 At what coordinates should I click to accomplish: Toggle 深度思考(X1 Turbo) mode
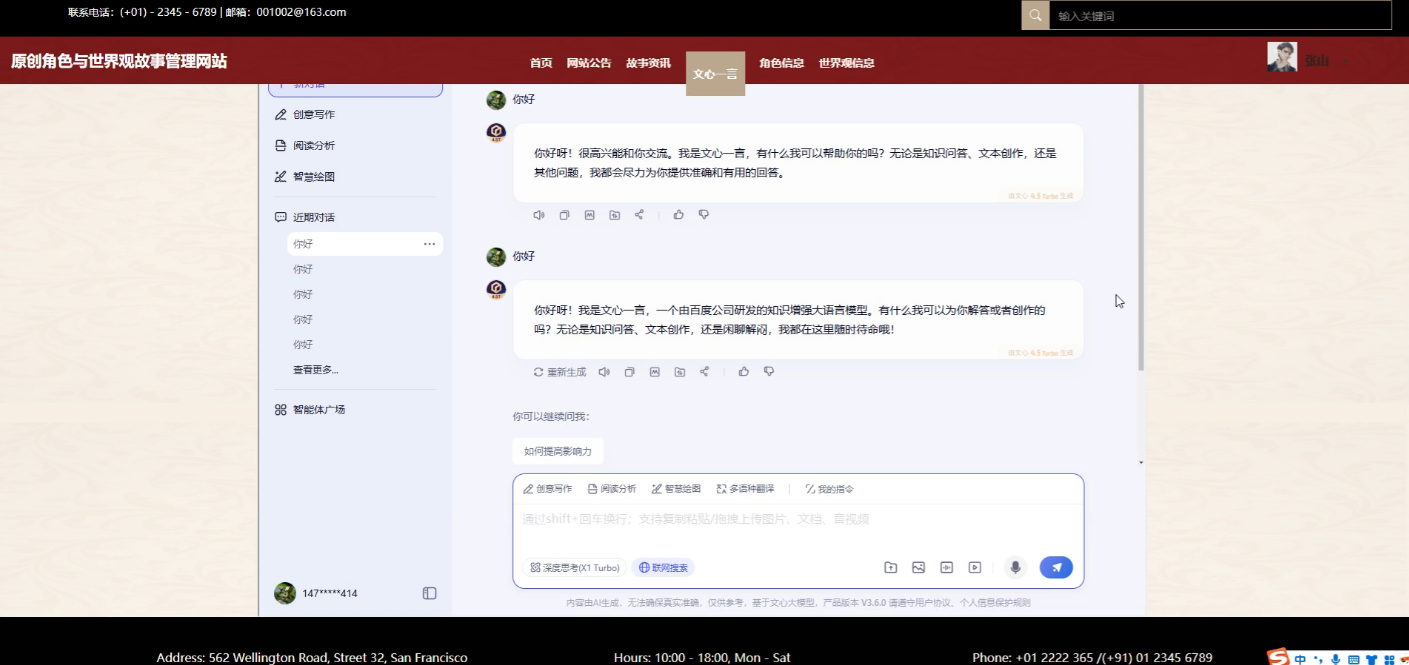pos(574,568)
